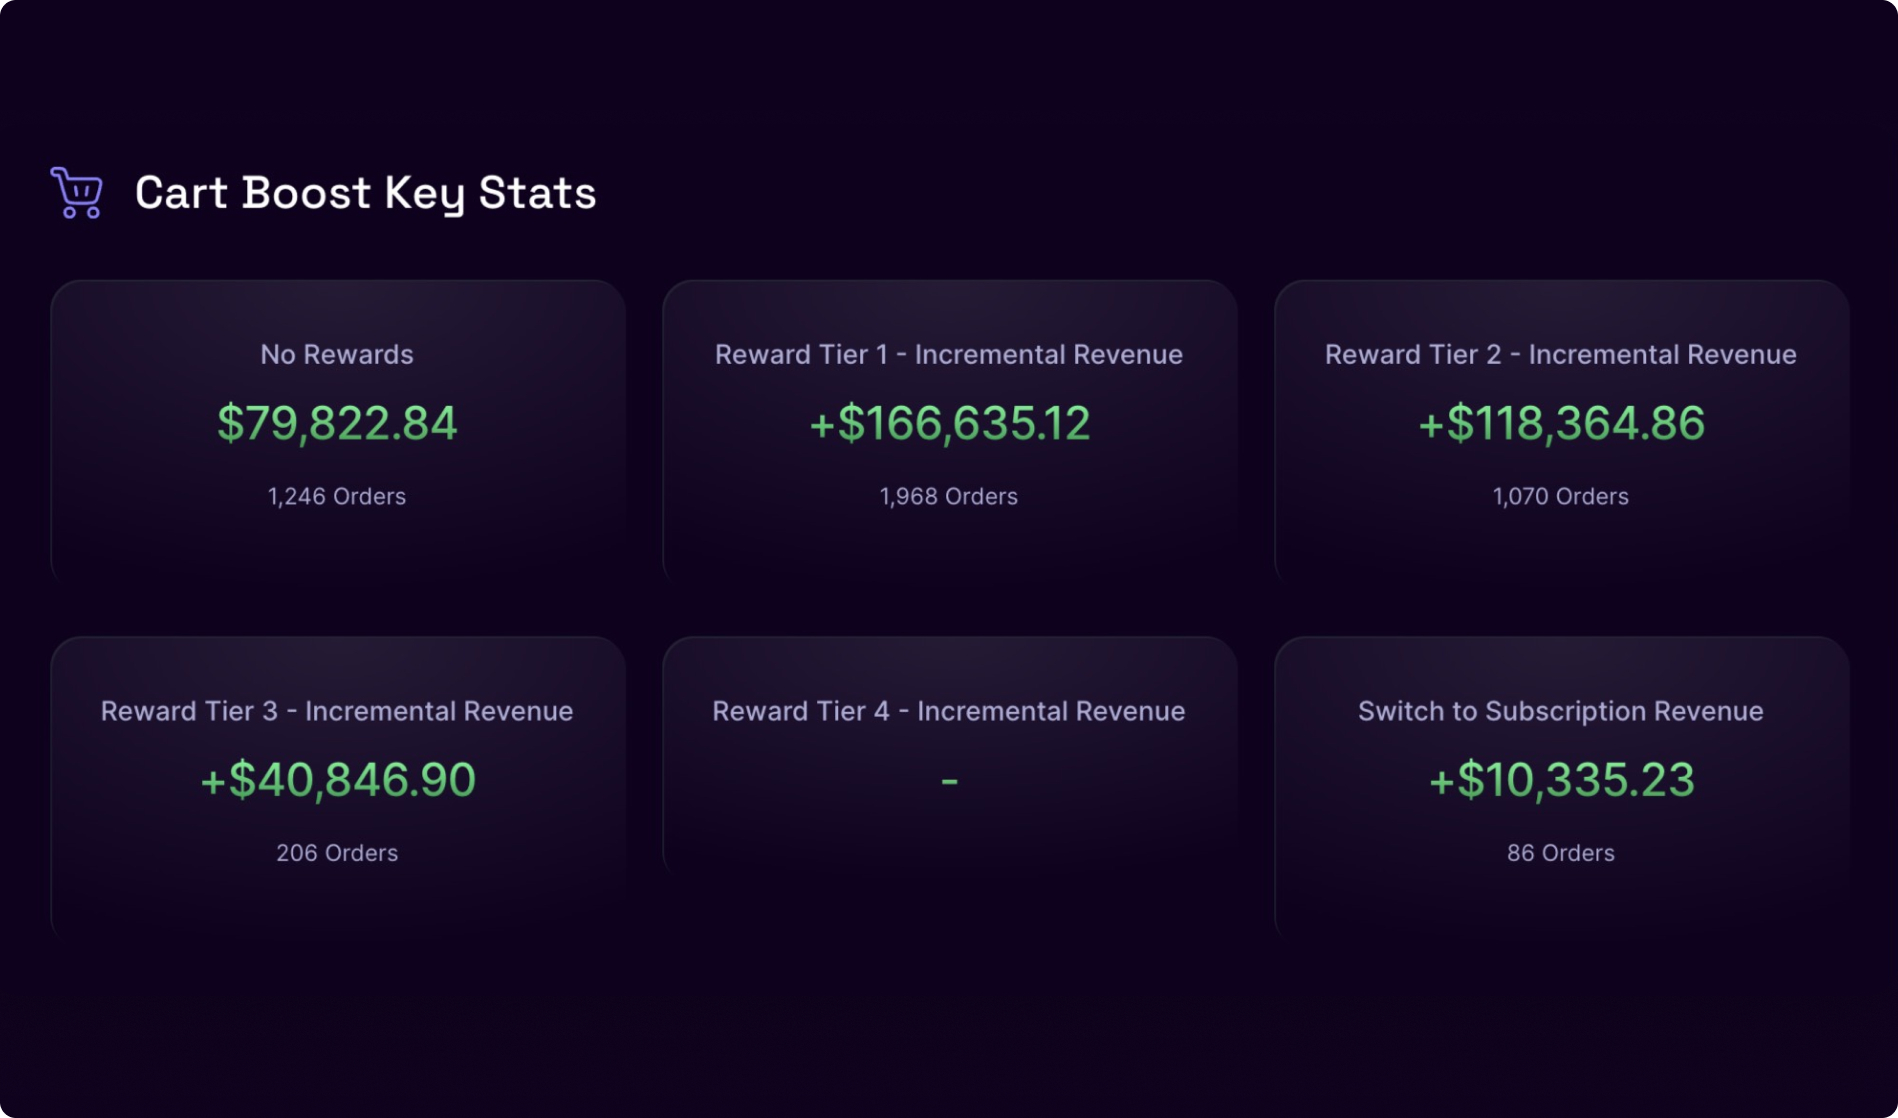
Task: Select the Reward Tier 1 label
Action: coord(948,354)
